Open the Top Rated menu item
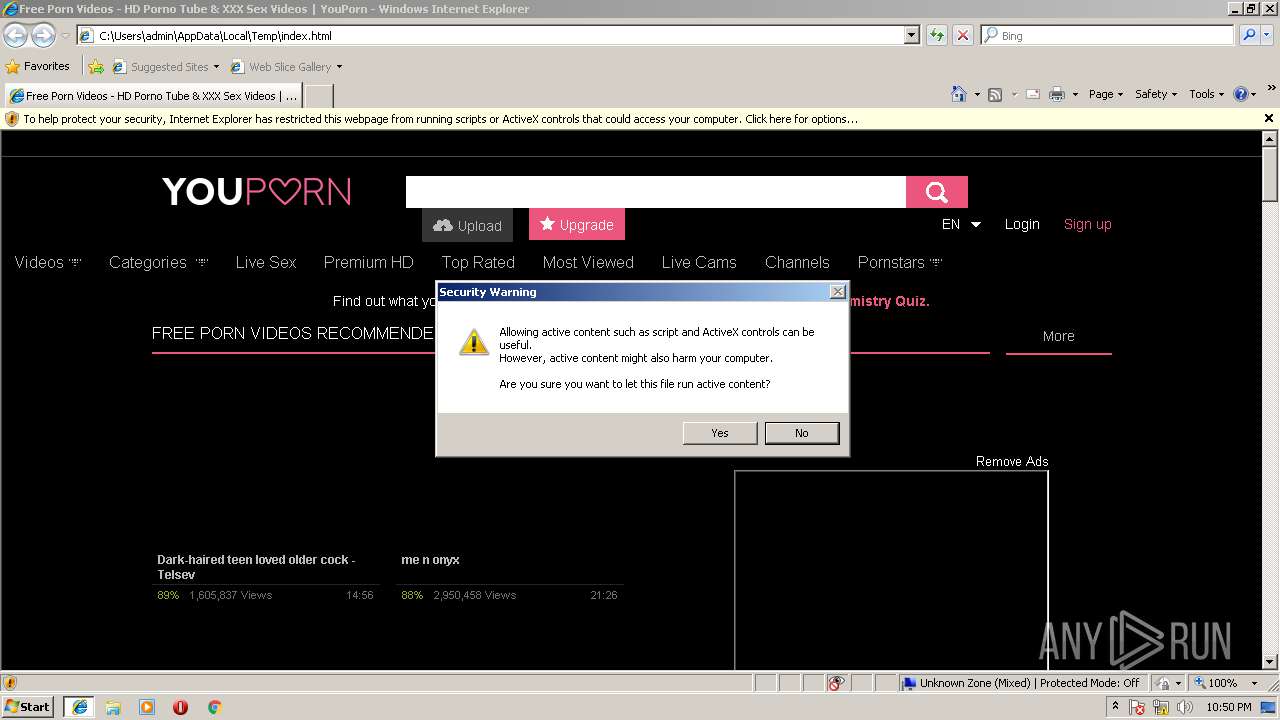 pos(478,262)
